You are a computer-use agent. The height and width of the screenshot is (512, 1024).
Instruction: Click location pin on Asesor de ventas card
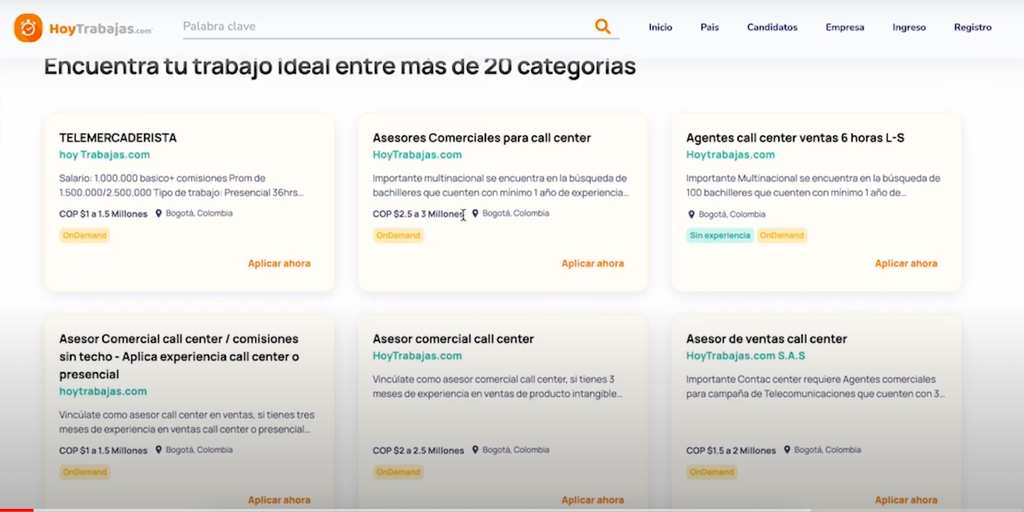coord(787,450)
